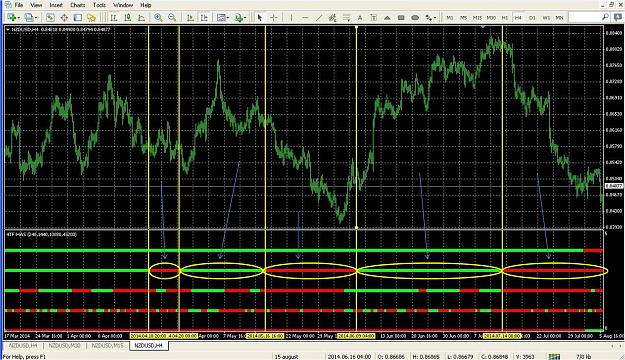The image size is (625, 360).
Task: Open the File menu
Action: click(x=19, y=5)
